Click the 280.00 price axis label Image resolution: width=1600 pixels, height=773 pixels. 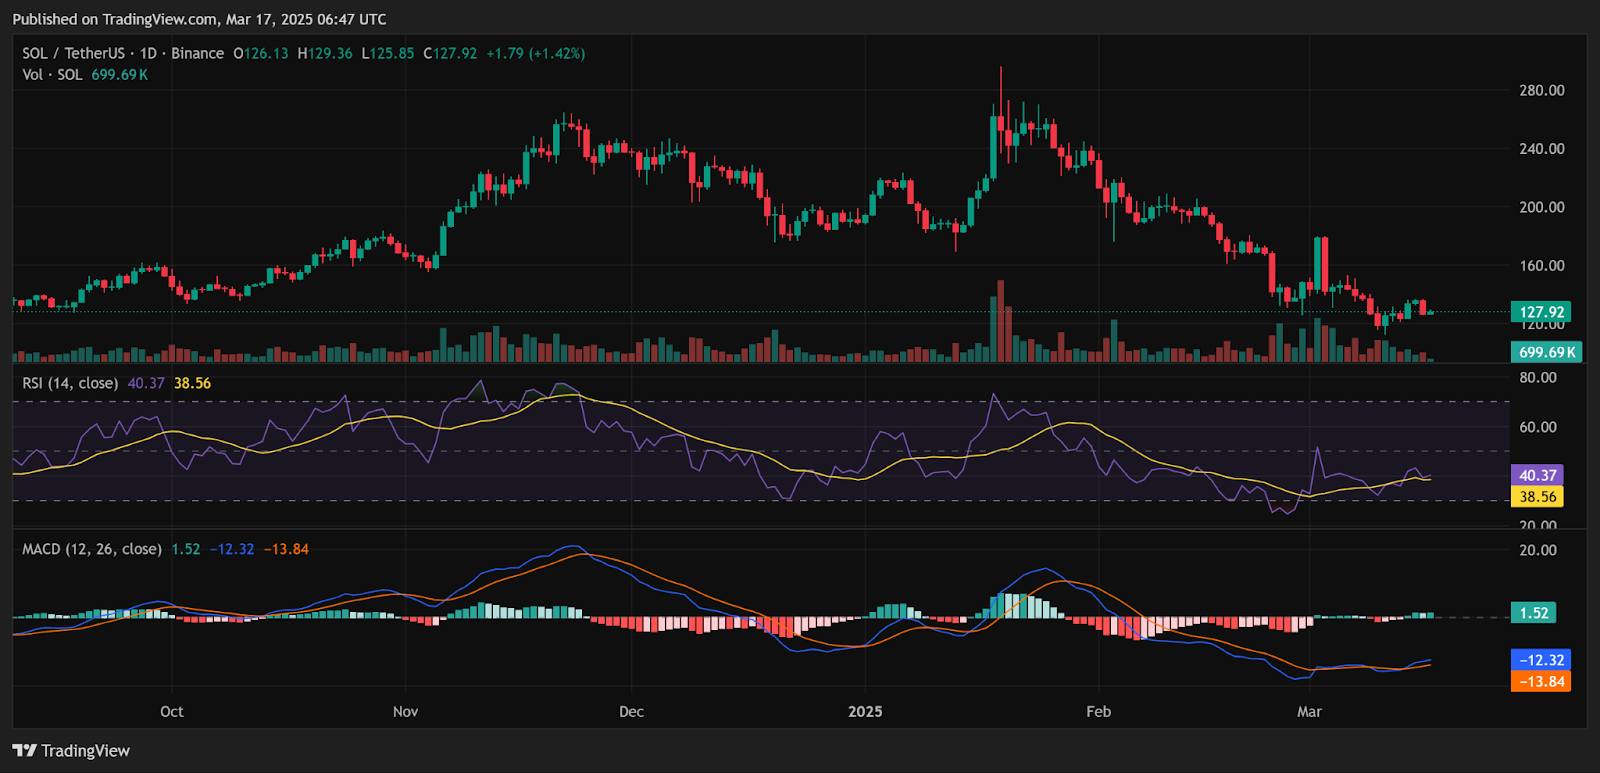click(x=1541, y=90)
